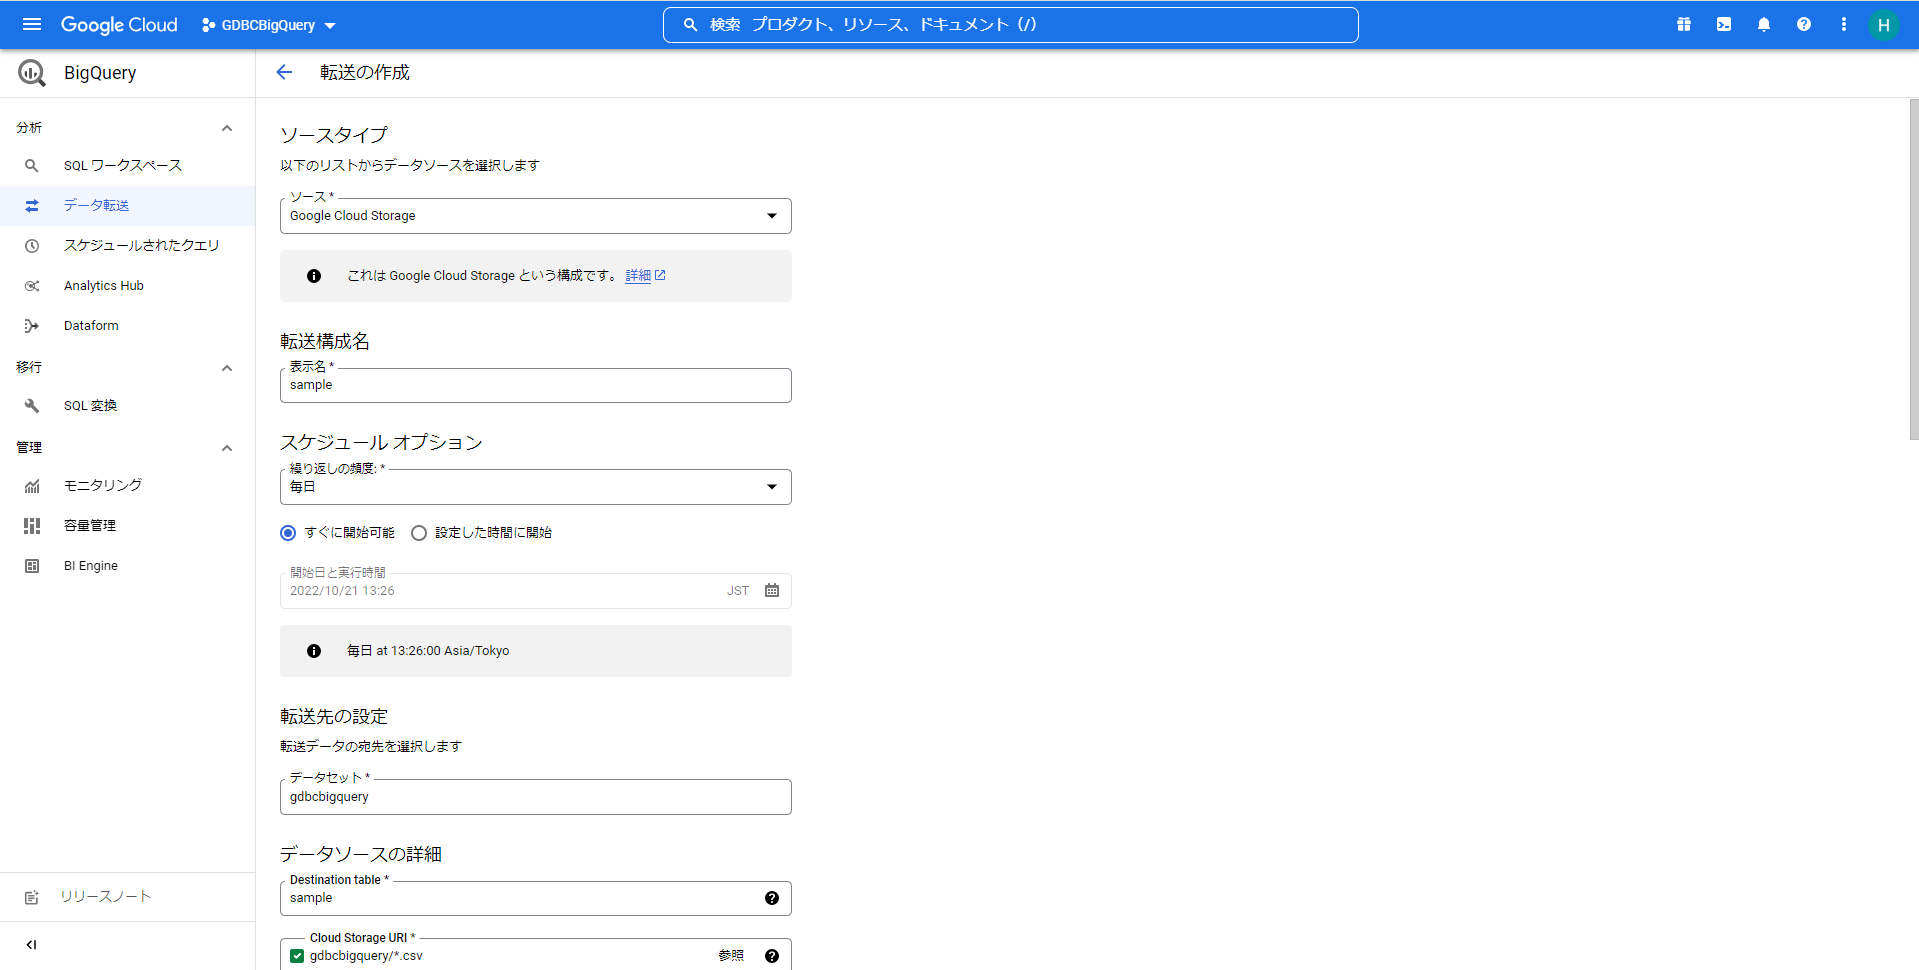Select the すぐに開始可能 radio option
1919x970 pixels.
click(x=288, y=533)
